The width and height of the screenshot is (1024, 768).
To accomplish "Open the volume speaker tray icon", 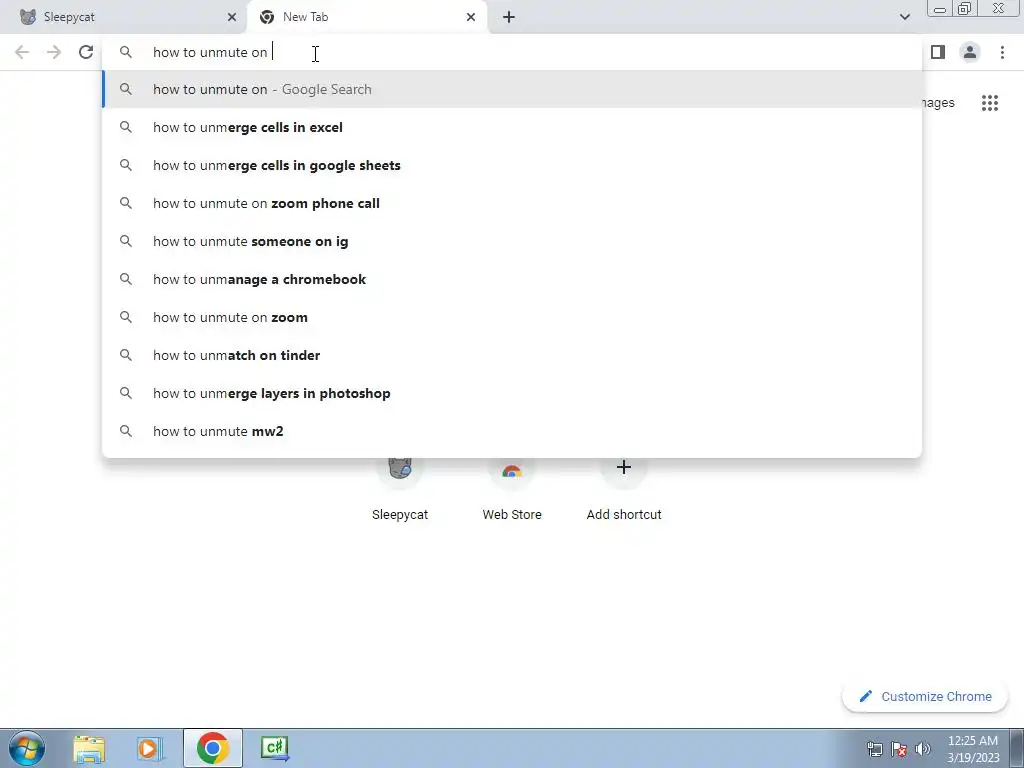I will pyautogui.click(x=922, y=749).
